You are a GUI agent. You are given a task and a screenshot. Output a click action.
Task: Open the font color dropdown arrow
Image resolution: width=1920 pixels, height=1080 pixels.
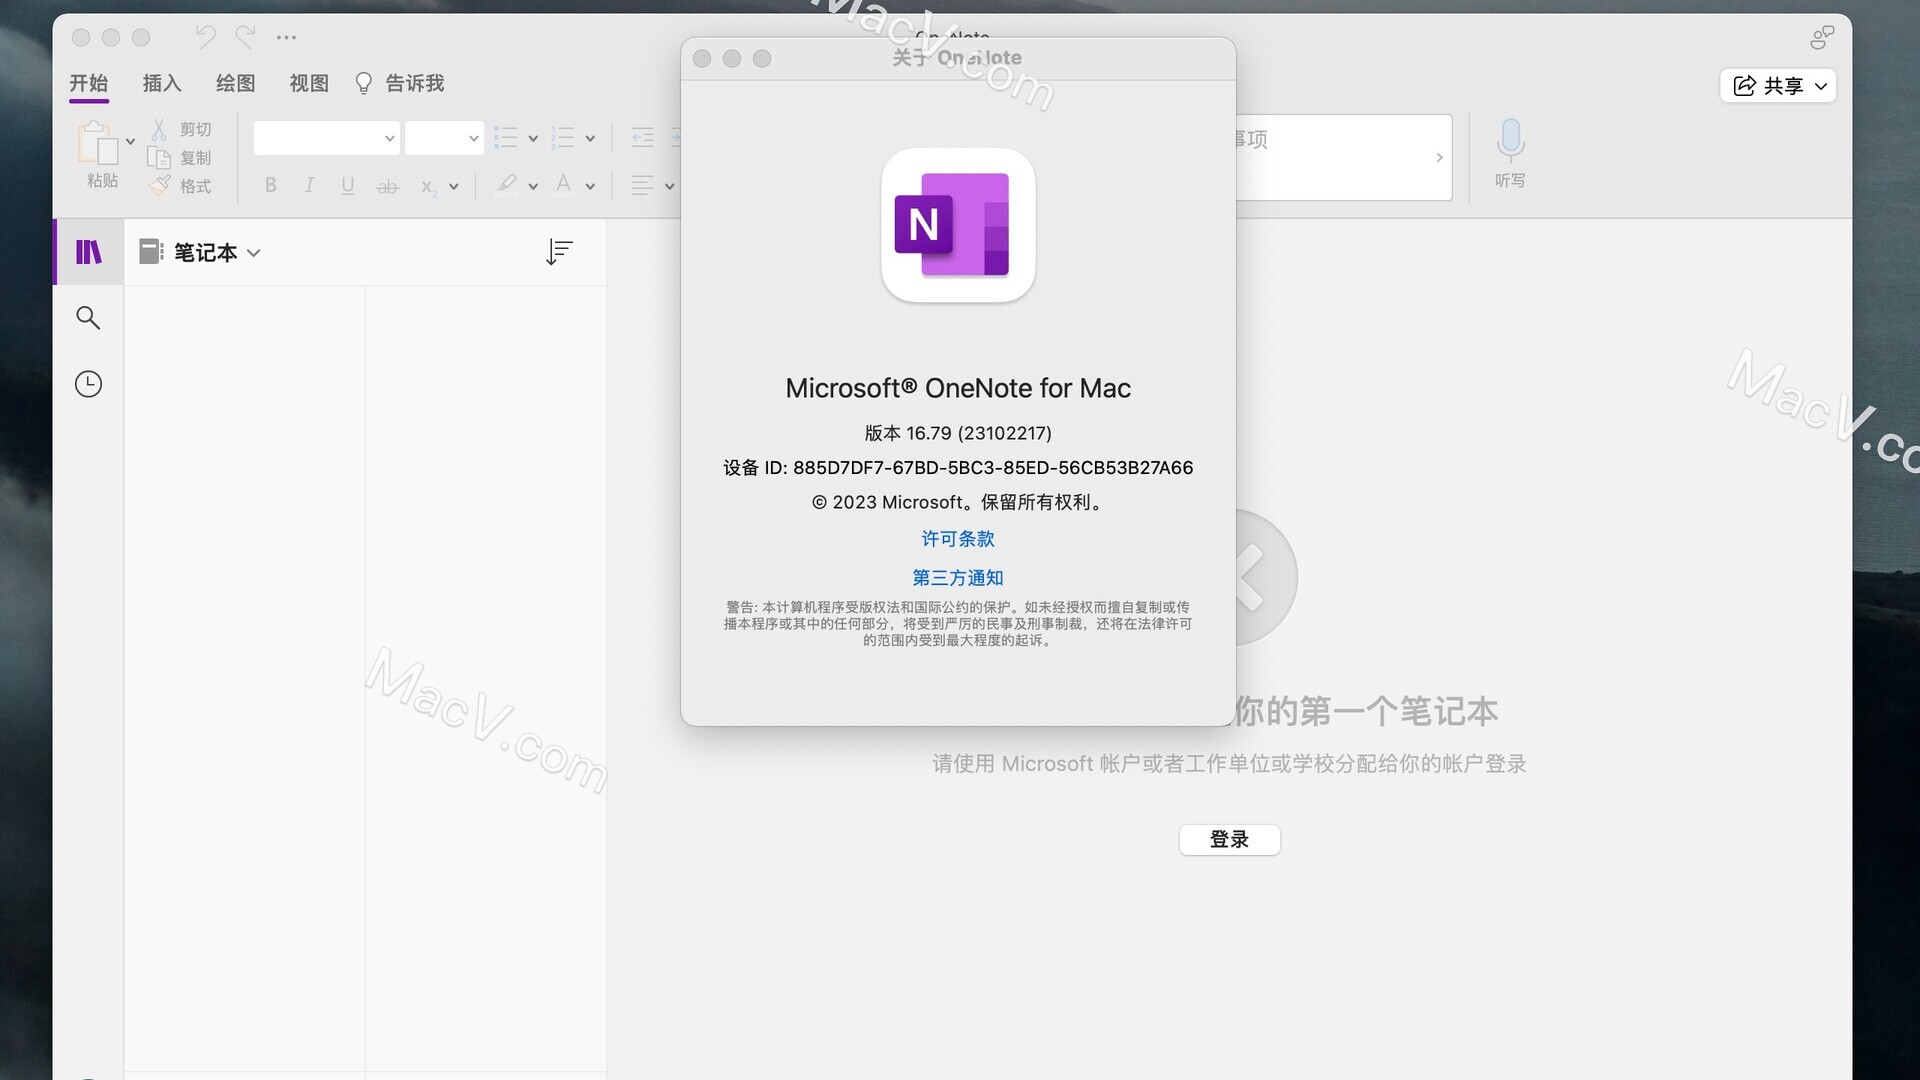(589, 186)
